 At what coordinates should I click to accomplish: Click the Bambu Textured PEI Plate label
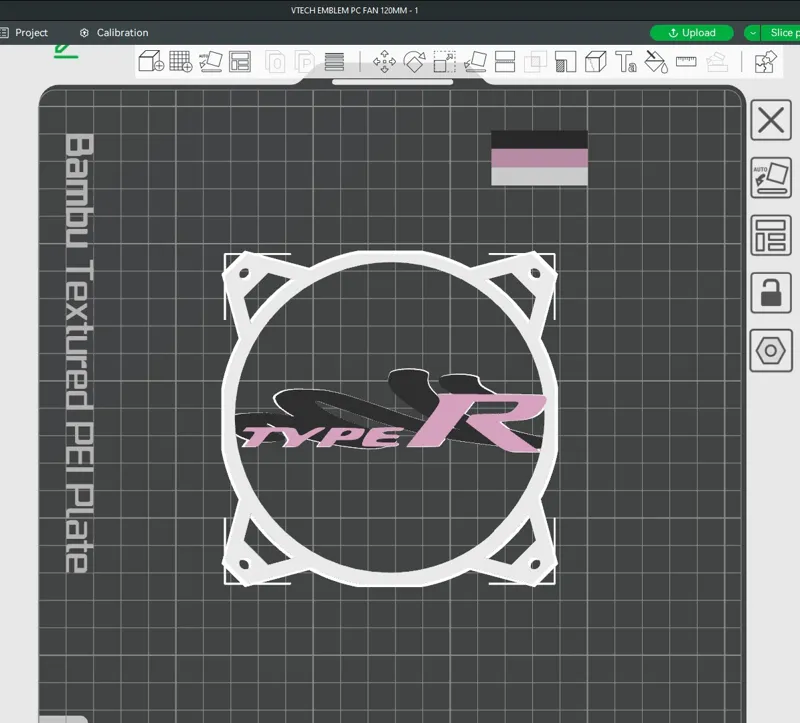pyautogui.click(x=80, y=353)
